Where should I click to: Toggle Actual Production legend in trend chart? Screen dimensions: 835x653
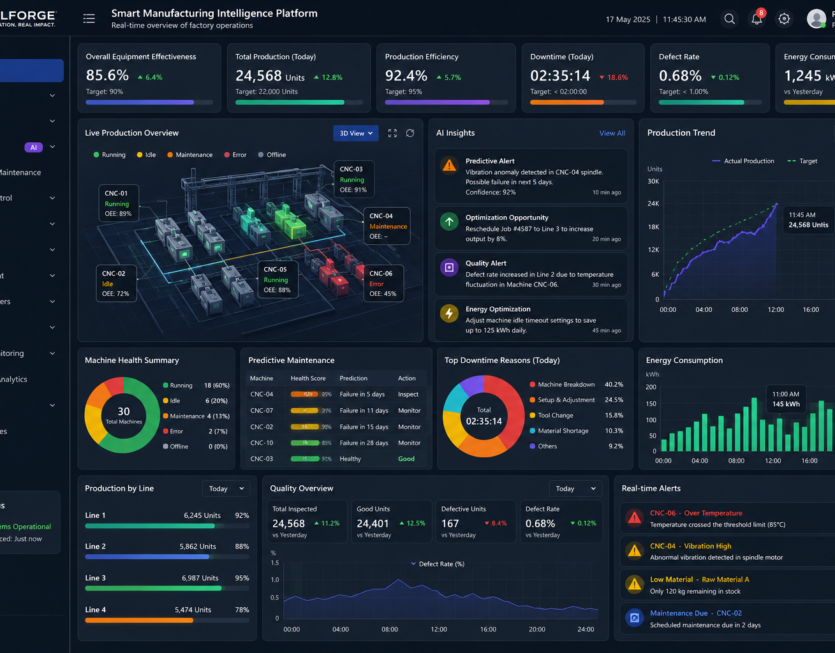click(x=743, y=161)
